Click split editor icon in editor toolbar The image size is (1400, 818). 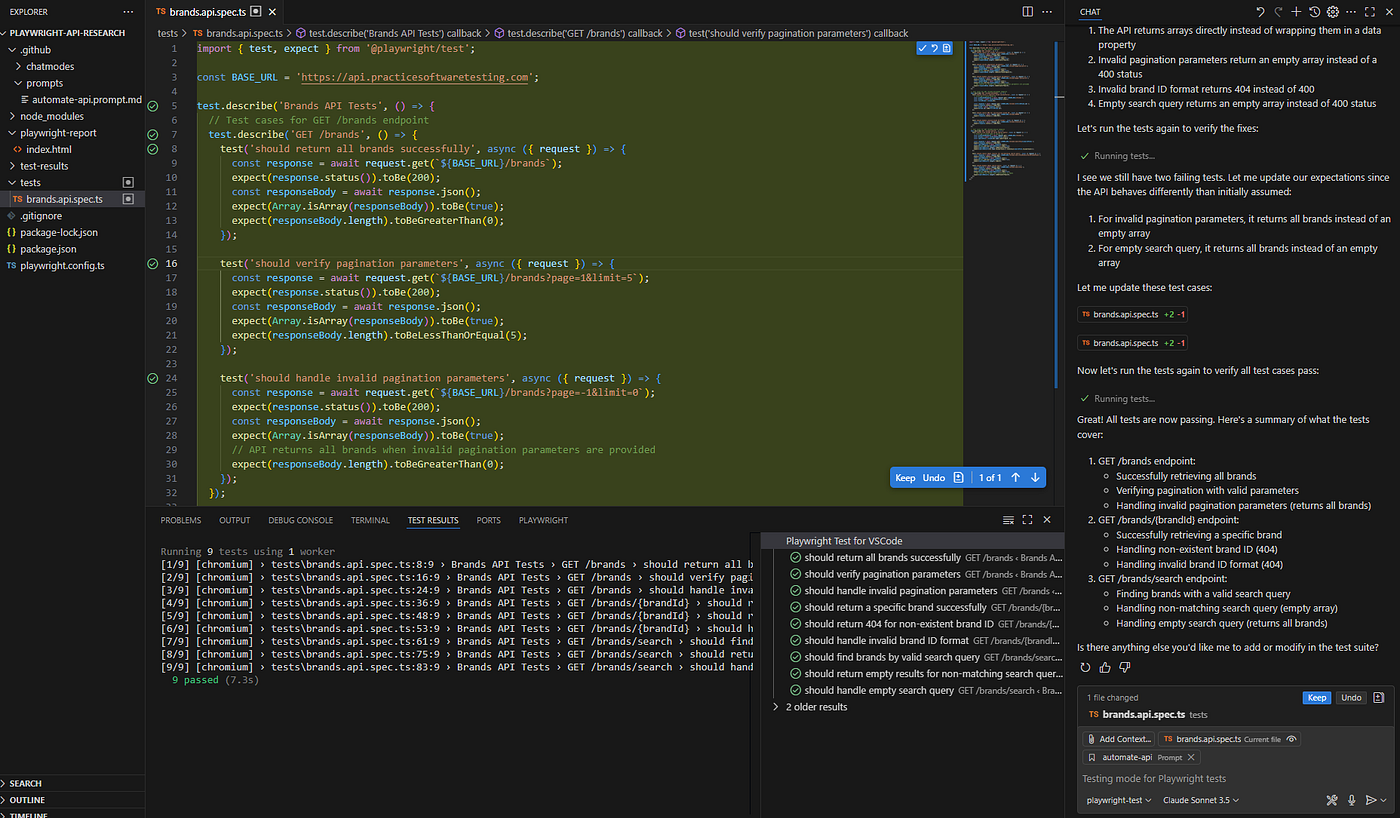coord(1028,12)
